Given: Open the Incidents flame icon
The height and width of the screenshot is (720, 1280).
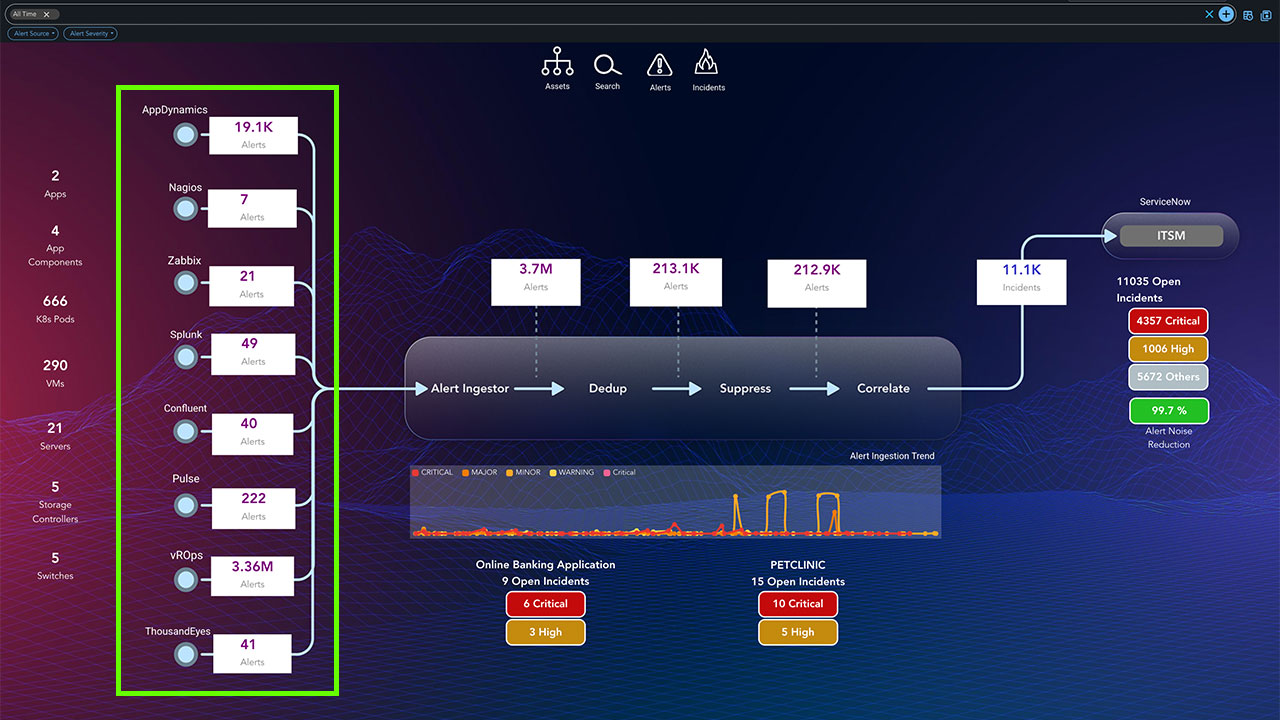Looking at the screenshot, I should tap(707, 63).
